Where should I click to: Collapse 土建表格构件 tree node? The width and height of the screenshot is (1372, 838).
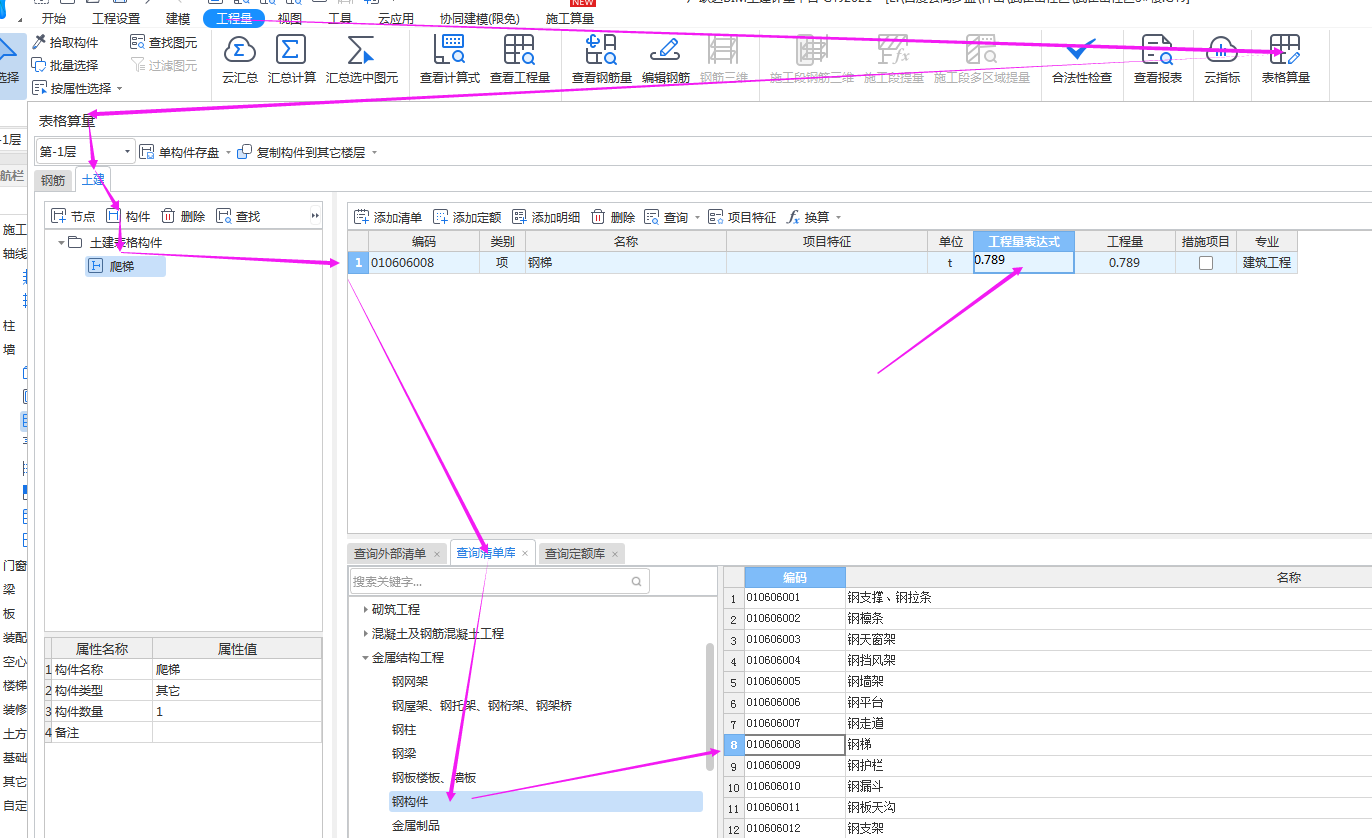point(62,242)
